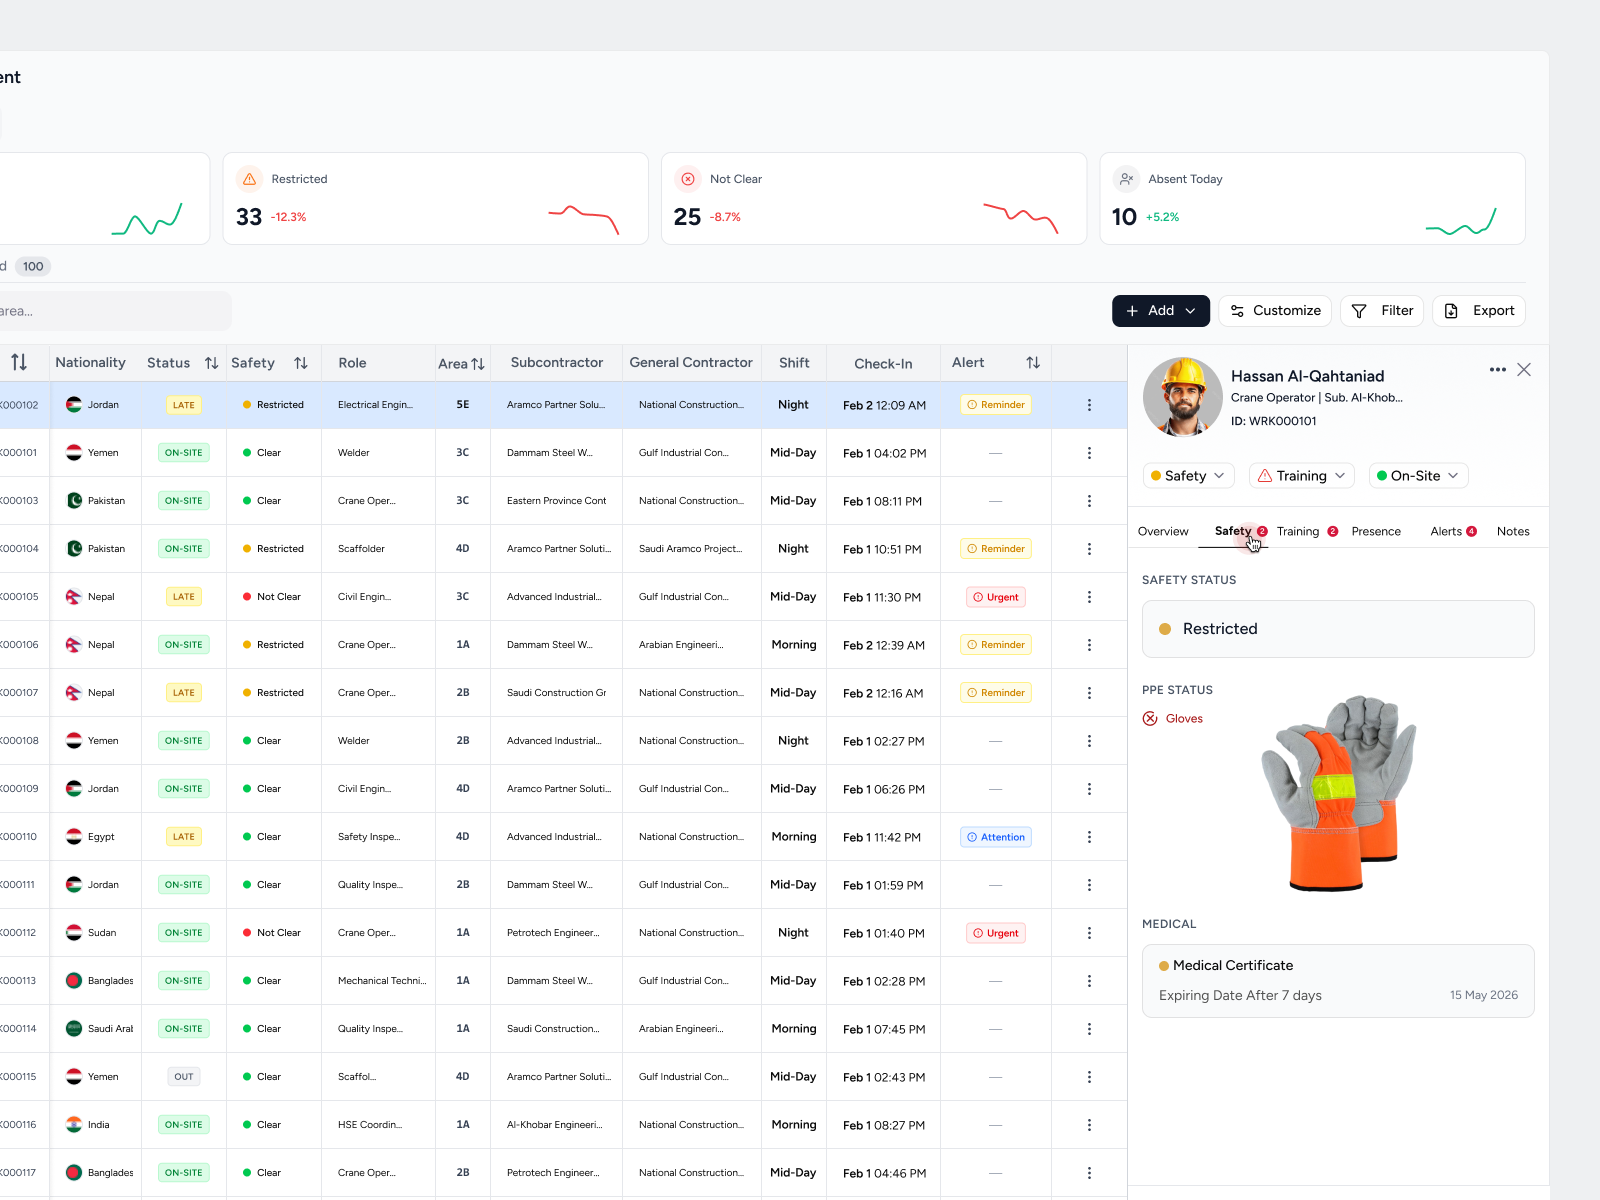Click the Export button
1600x1200 pixels.
pyautogui.click(x=1479, y=310)
